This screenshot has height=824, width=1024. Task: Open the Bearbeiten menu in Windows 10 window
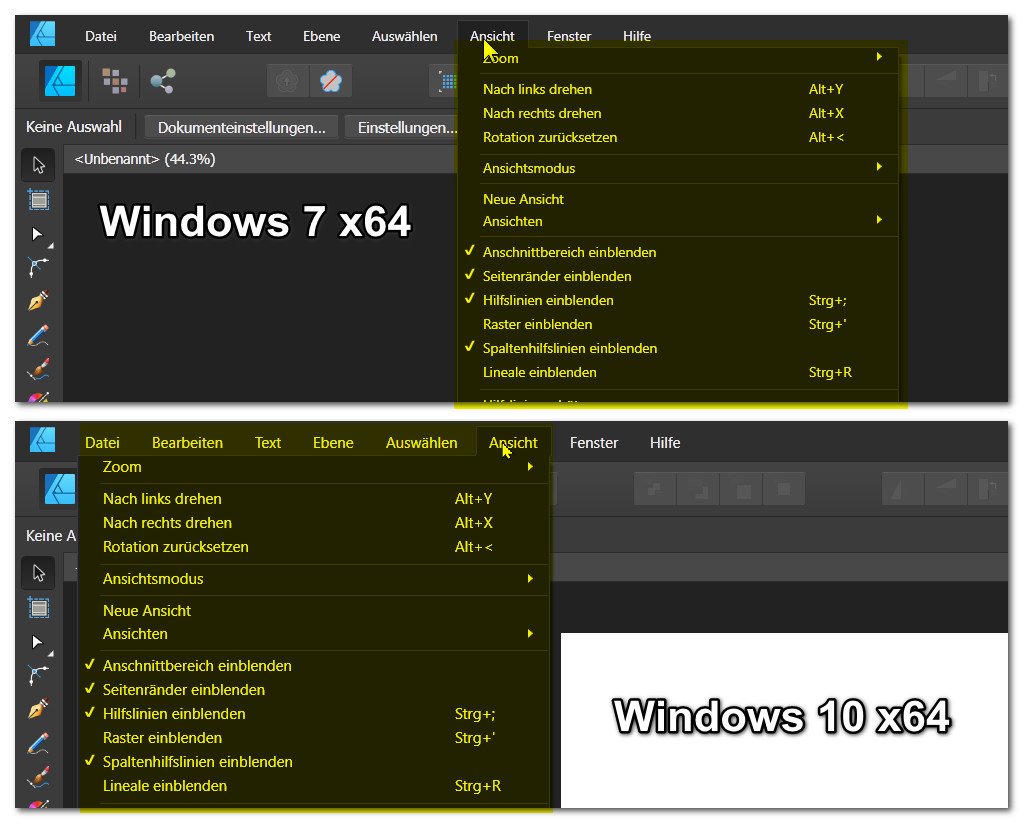click(187, 443)
